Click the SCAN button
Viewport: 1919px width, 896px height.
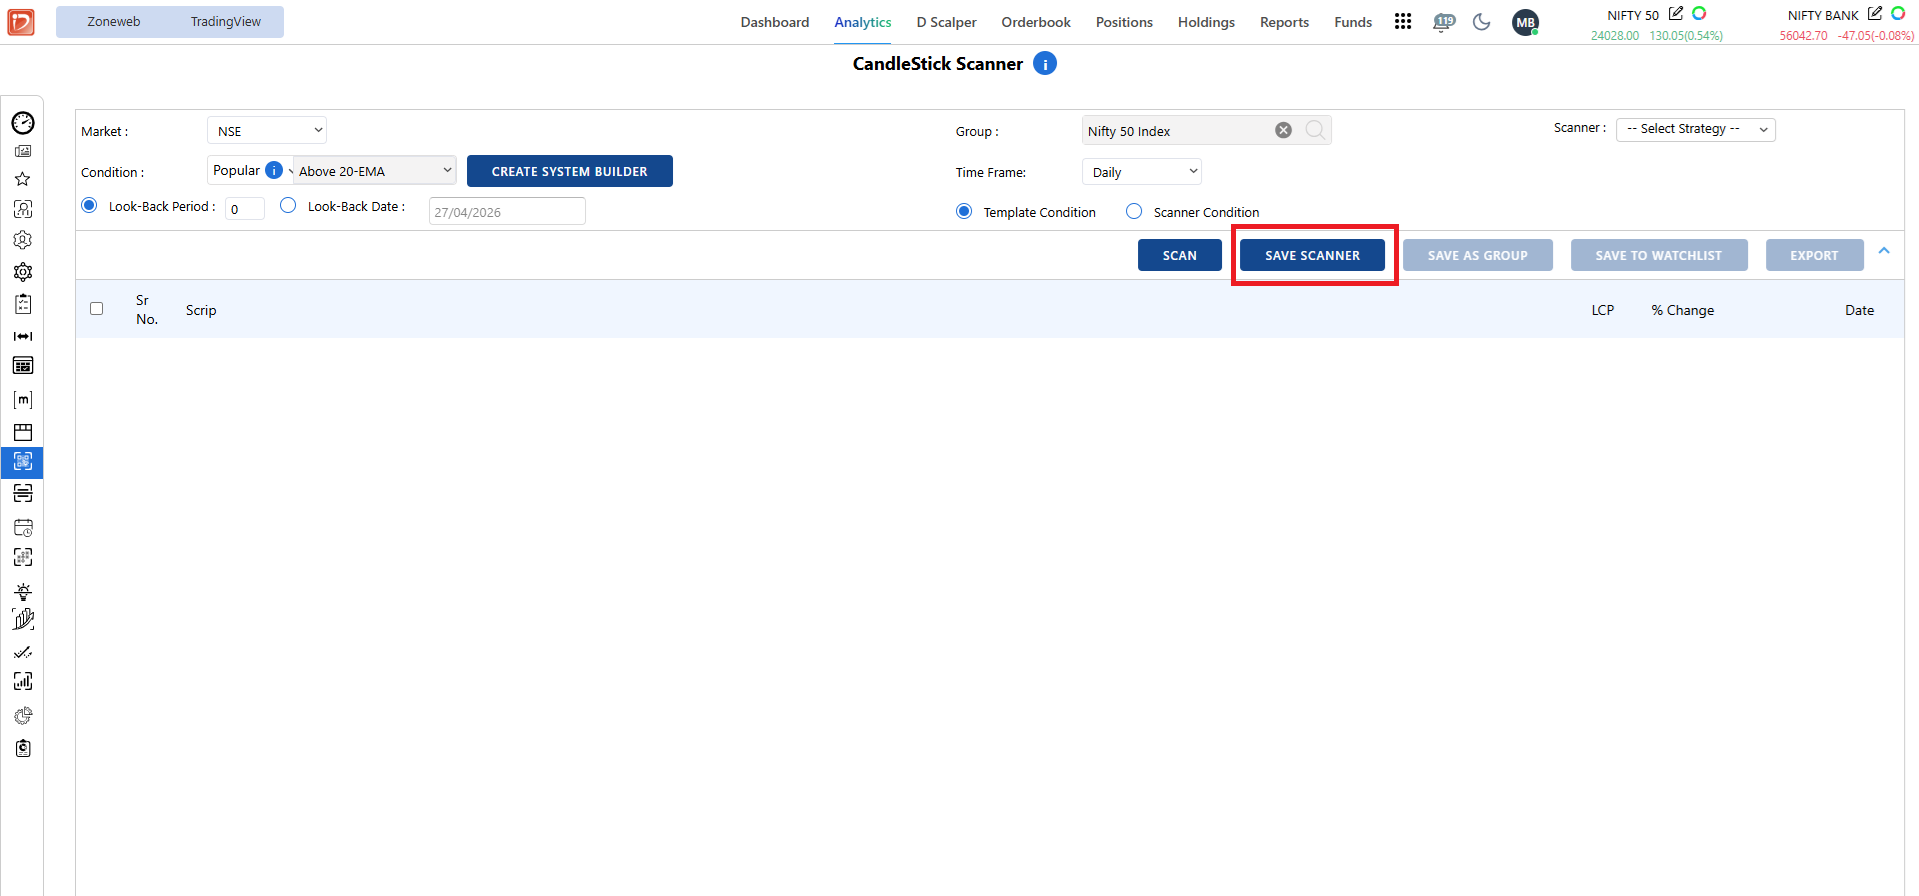click(x=1179, y=256)
